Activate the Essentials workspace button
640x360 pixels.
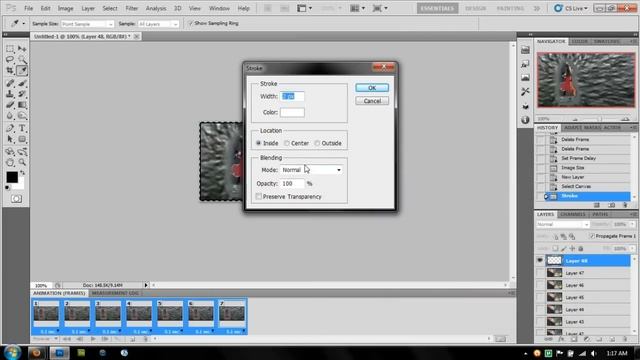pos(437,8)
